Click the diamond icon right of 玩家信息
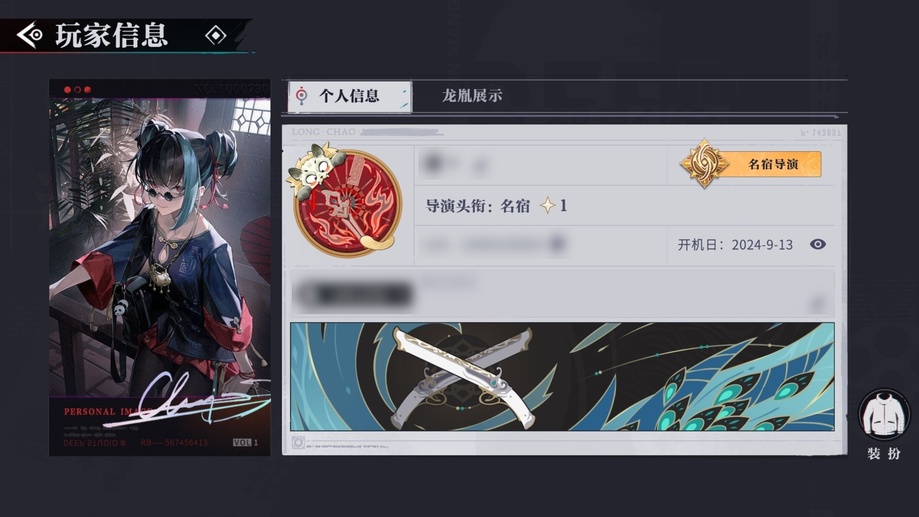This screenshot has height=517, width=919. click(216, 35)
